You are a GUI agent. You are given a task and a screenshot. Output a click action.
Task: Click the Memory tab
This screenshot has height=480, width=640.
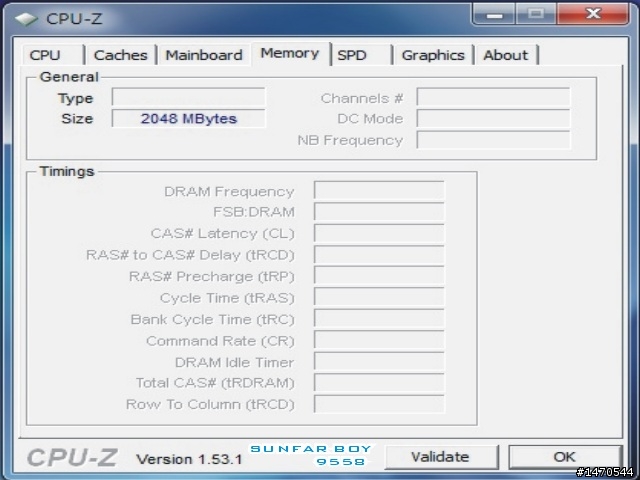click(x=290, y=53)
